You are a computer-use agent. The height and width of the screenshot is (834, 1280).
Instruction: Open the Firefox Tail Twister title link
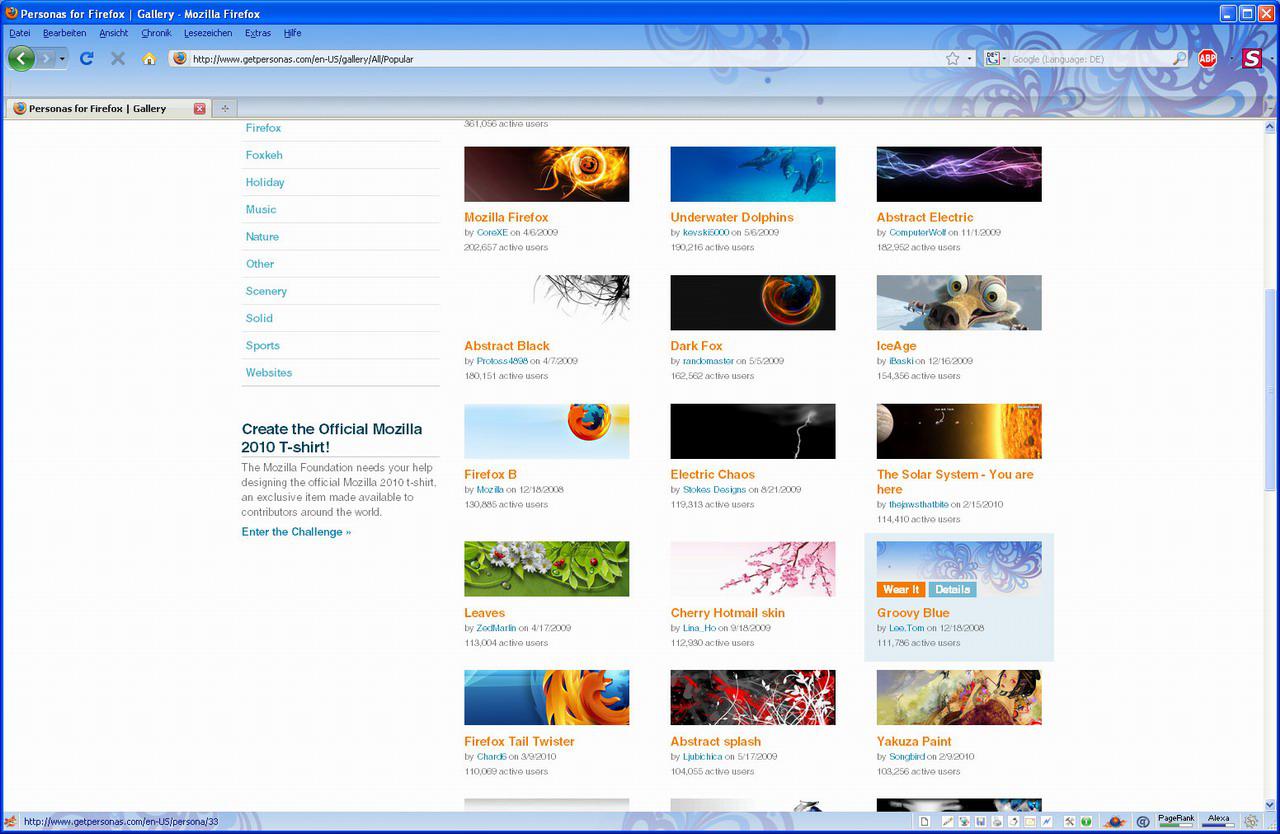(519, 742)
